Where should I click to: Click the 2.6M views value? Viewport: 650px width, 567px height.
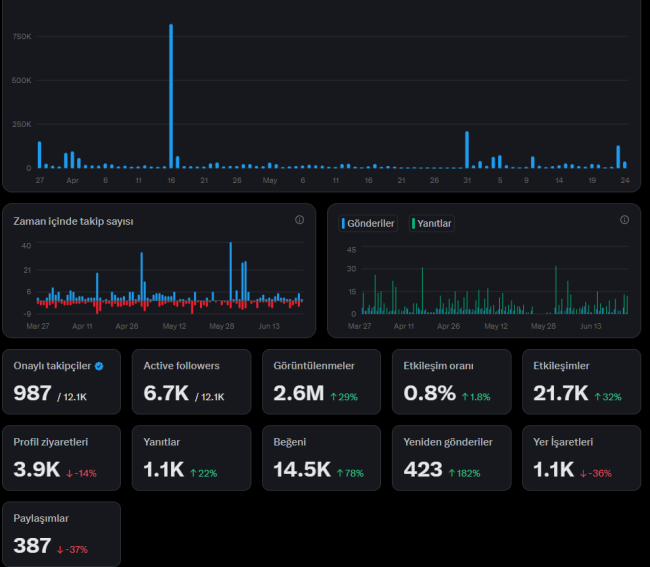tap(298, 393)
